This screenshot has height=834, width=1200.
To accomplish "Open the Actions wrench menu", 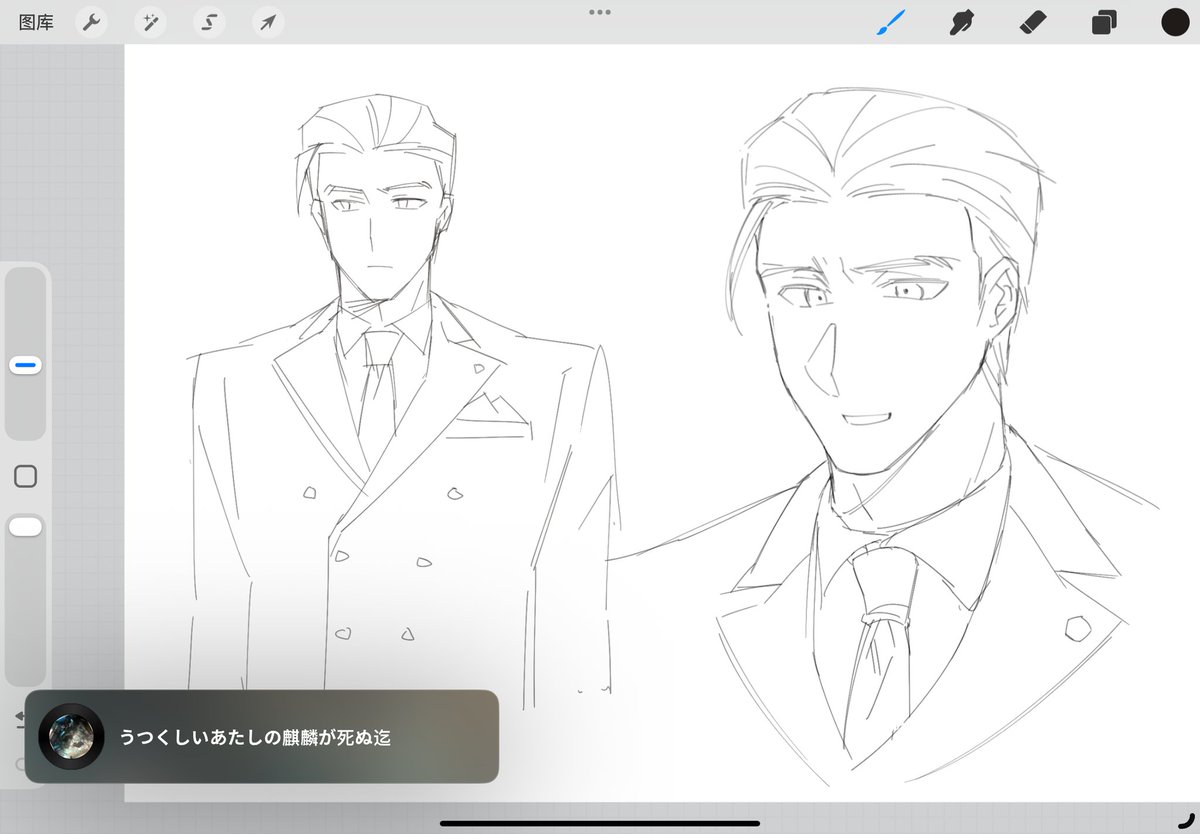I will [x=91, y=22].
